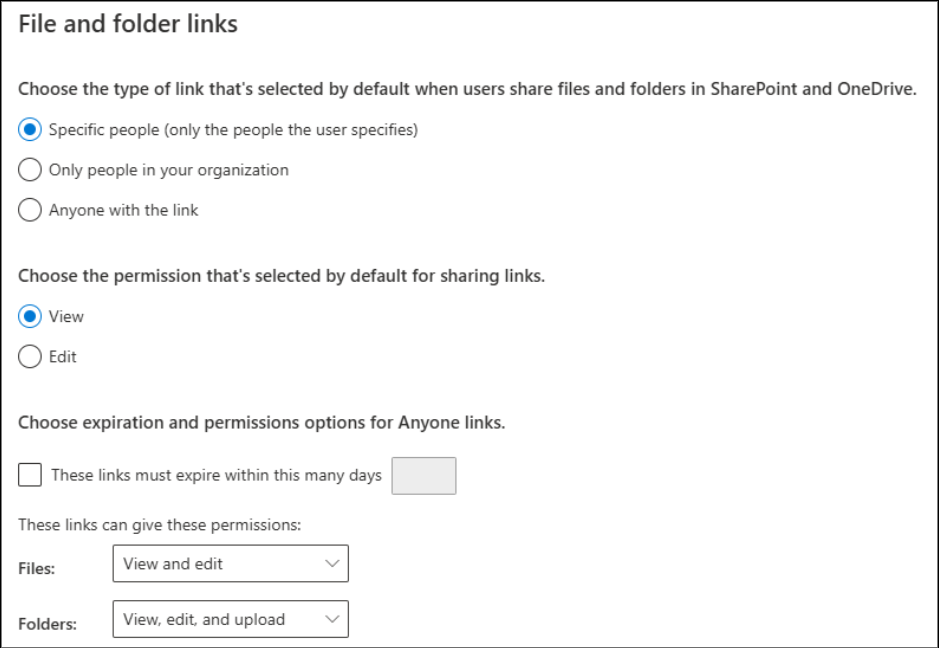The image size is (939, 648).
Task: Choose Only people in your organization radio button
Action: [30, 170]
